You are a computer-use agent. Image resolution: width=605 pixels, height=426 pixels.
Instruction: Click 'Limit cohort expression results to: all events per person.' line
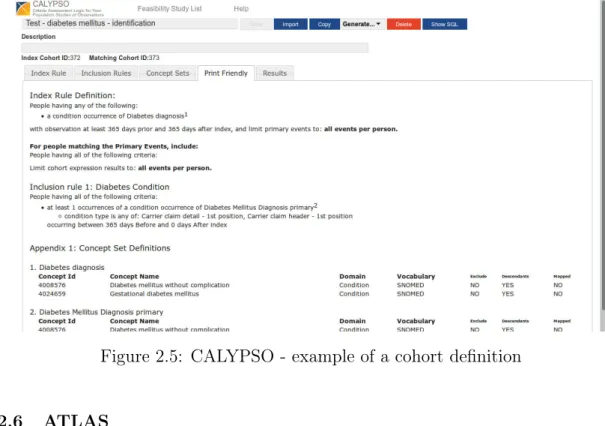tap(120, 168)
